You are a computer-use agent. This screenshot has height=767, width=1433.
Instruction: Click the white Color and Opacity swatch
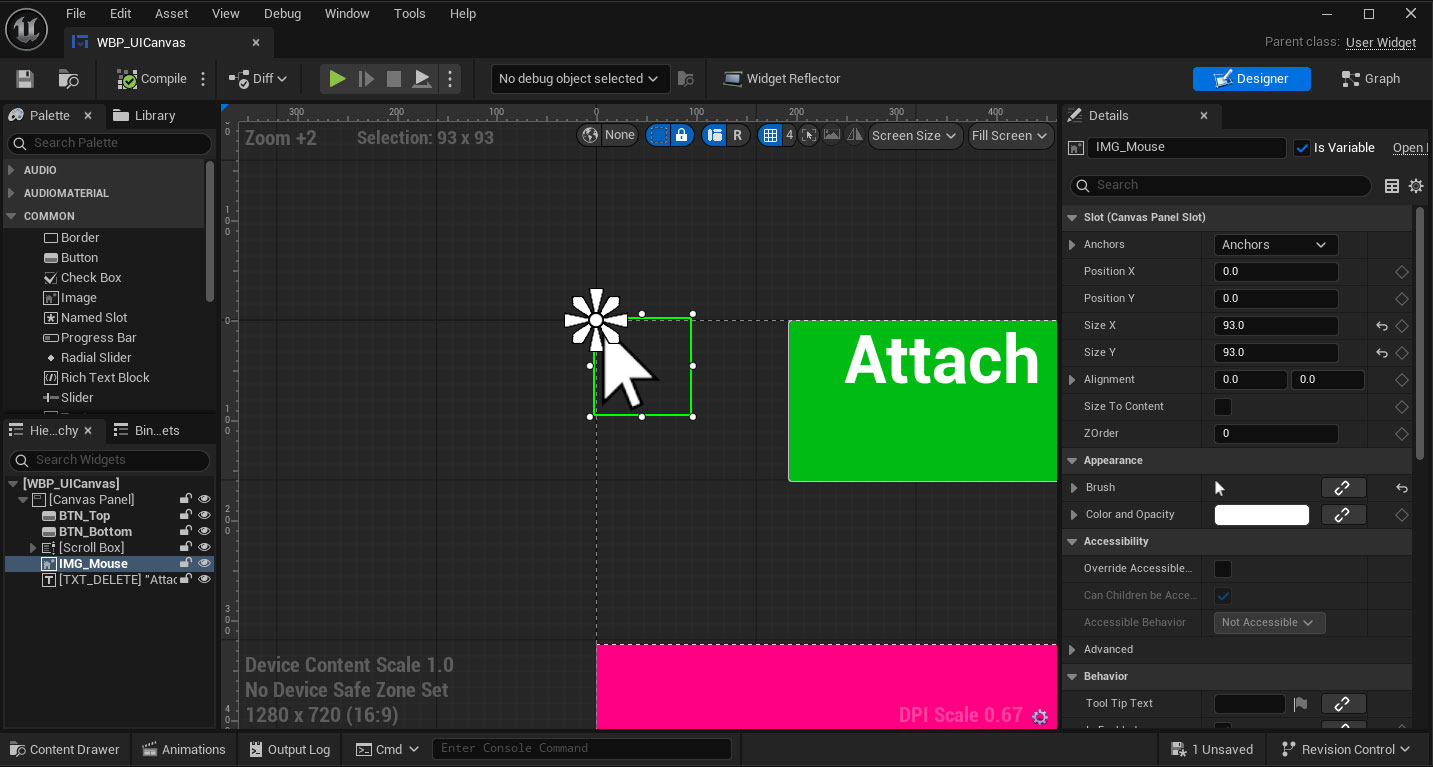[x=1261, y=514]
